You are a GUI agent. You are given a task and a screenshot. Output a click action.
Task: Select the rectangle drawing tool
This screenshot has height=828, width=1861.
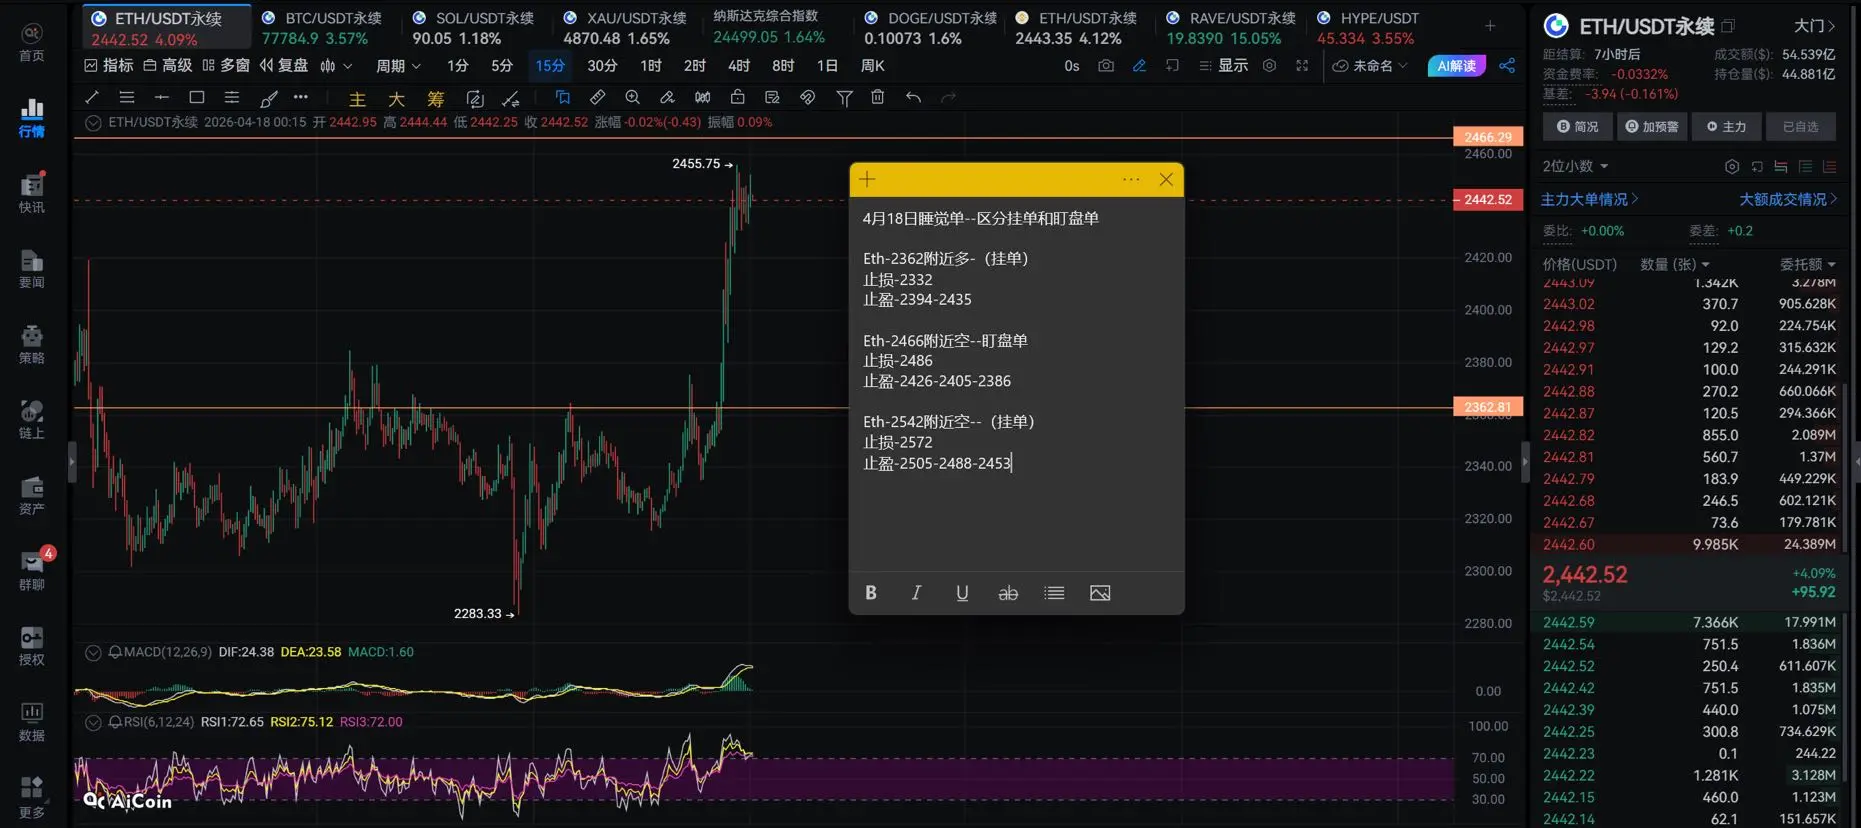(197, 97)
